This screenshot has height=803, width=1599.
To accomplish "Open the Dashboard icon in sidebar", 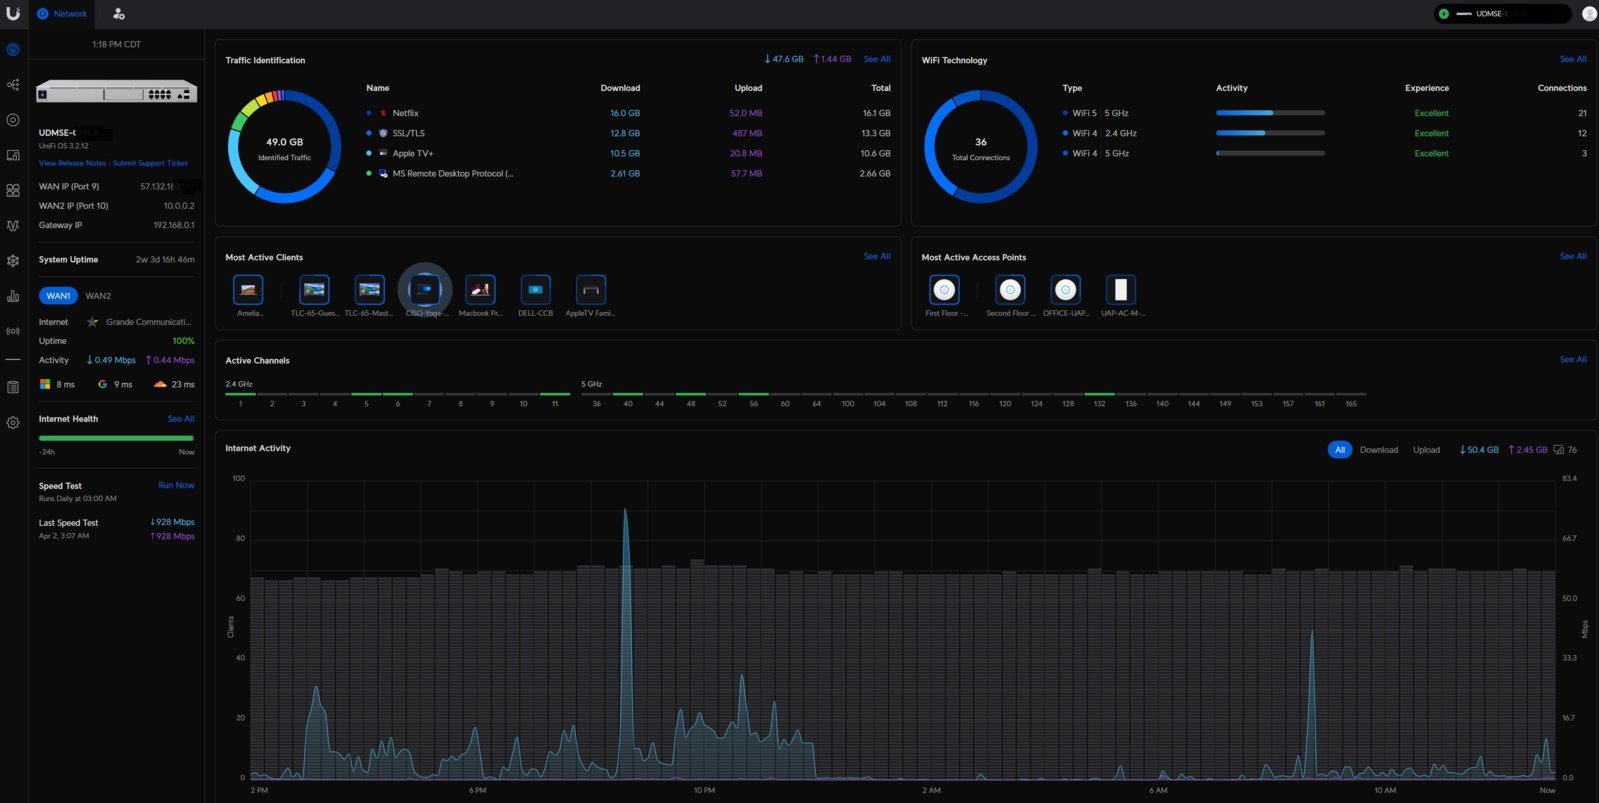I will click(x=13, y=49).
